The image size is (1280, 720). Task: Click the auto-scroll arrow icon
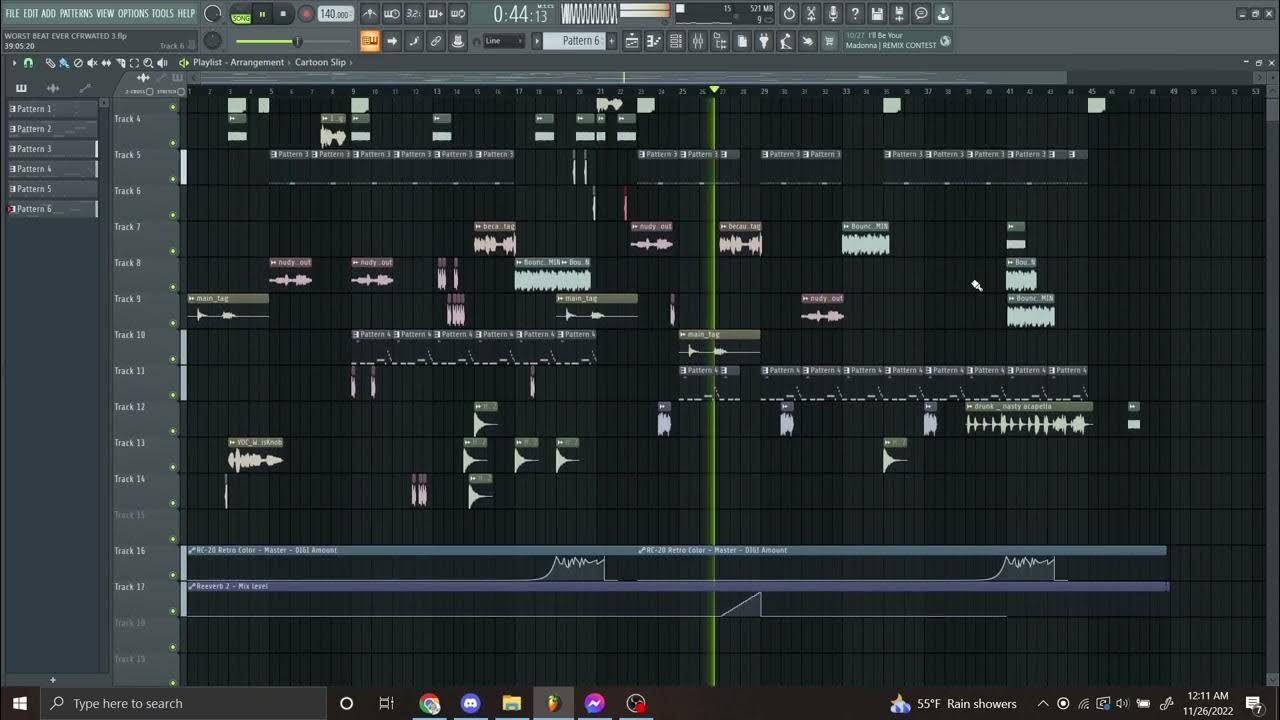click(x=392, y=41)
